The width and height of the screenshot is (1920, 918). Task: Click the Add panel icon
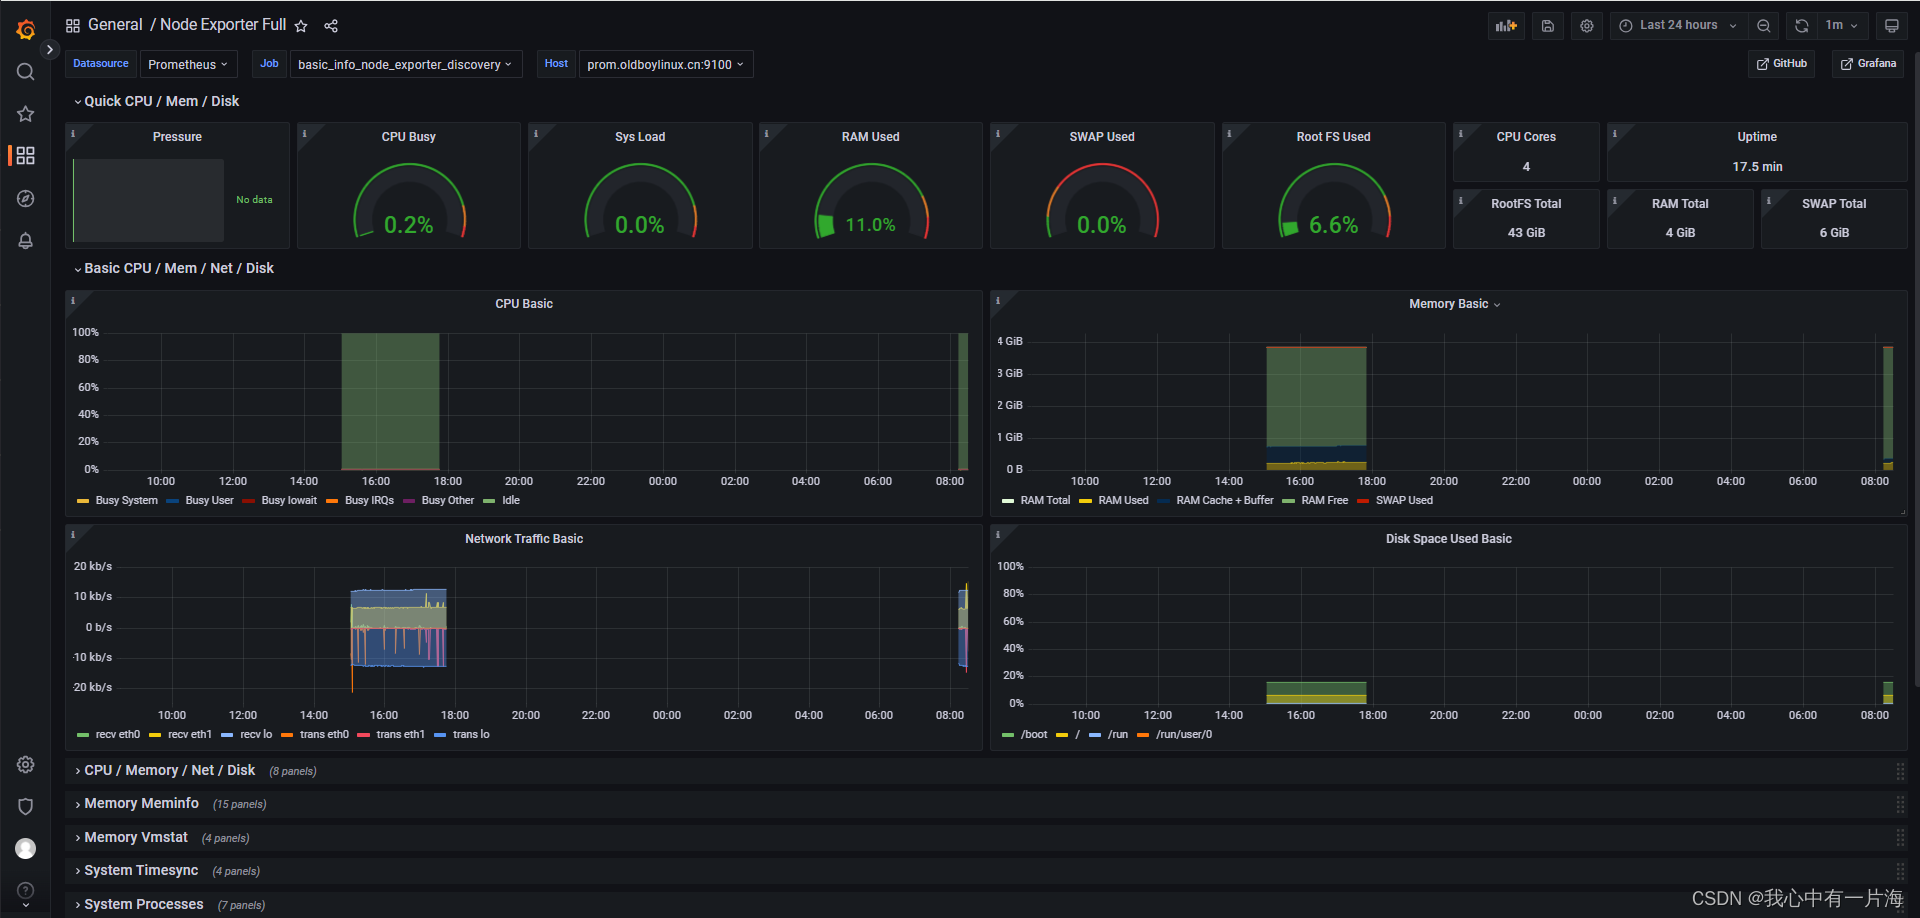[1506, 26]
